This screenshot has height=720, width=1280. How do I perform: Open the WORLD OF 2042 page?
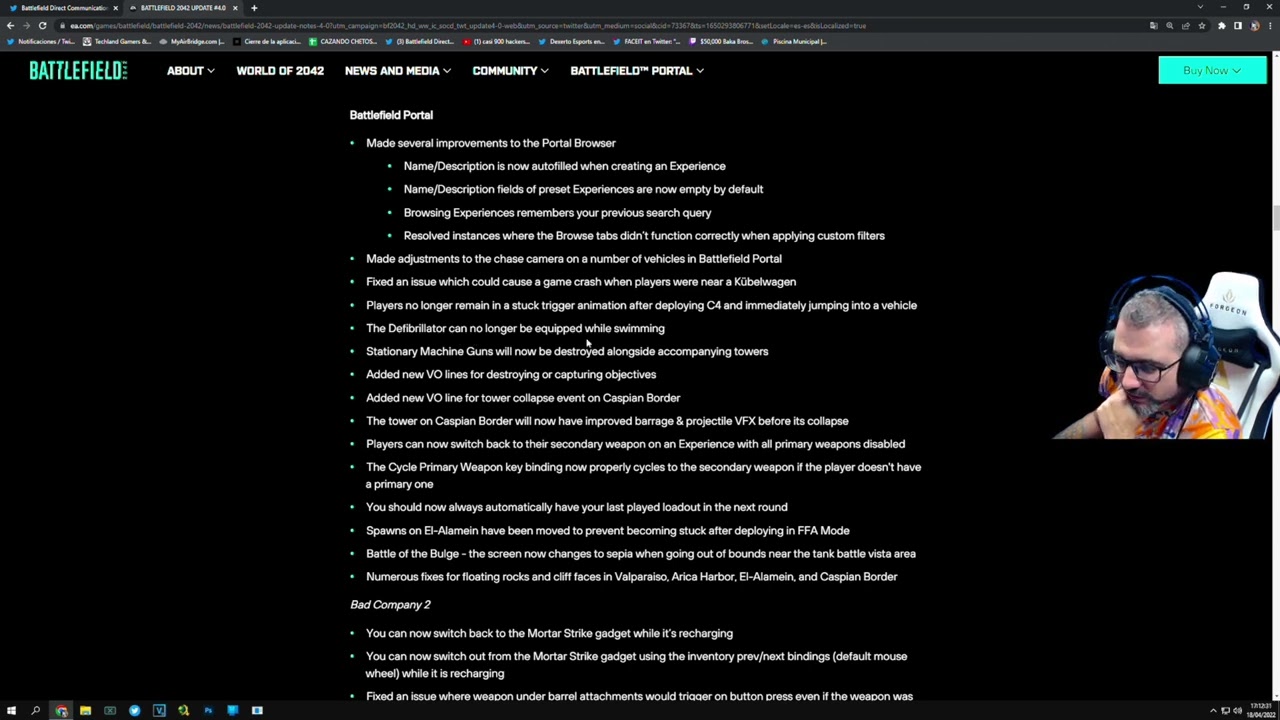pyautogui.click(x=280, y=71)
